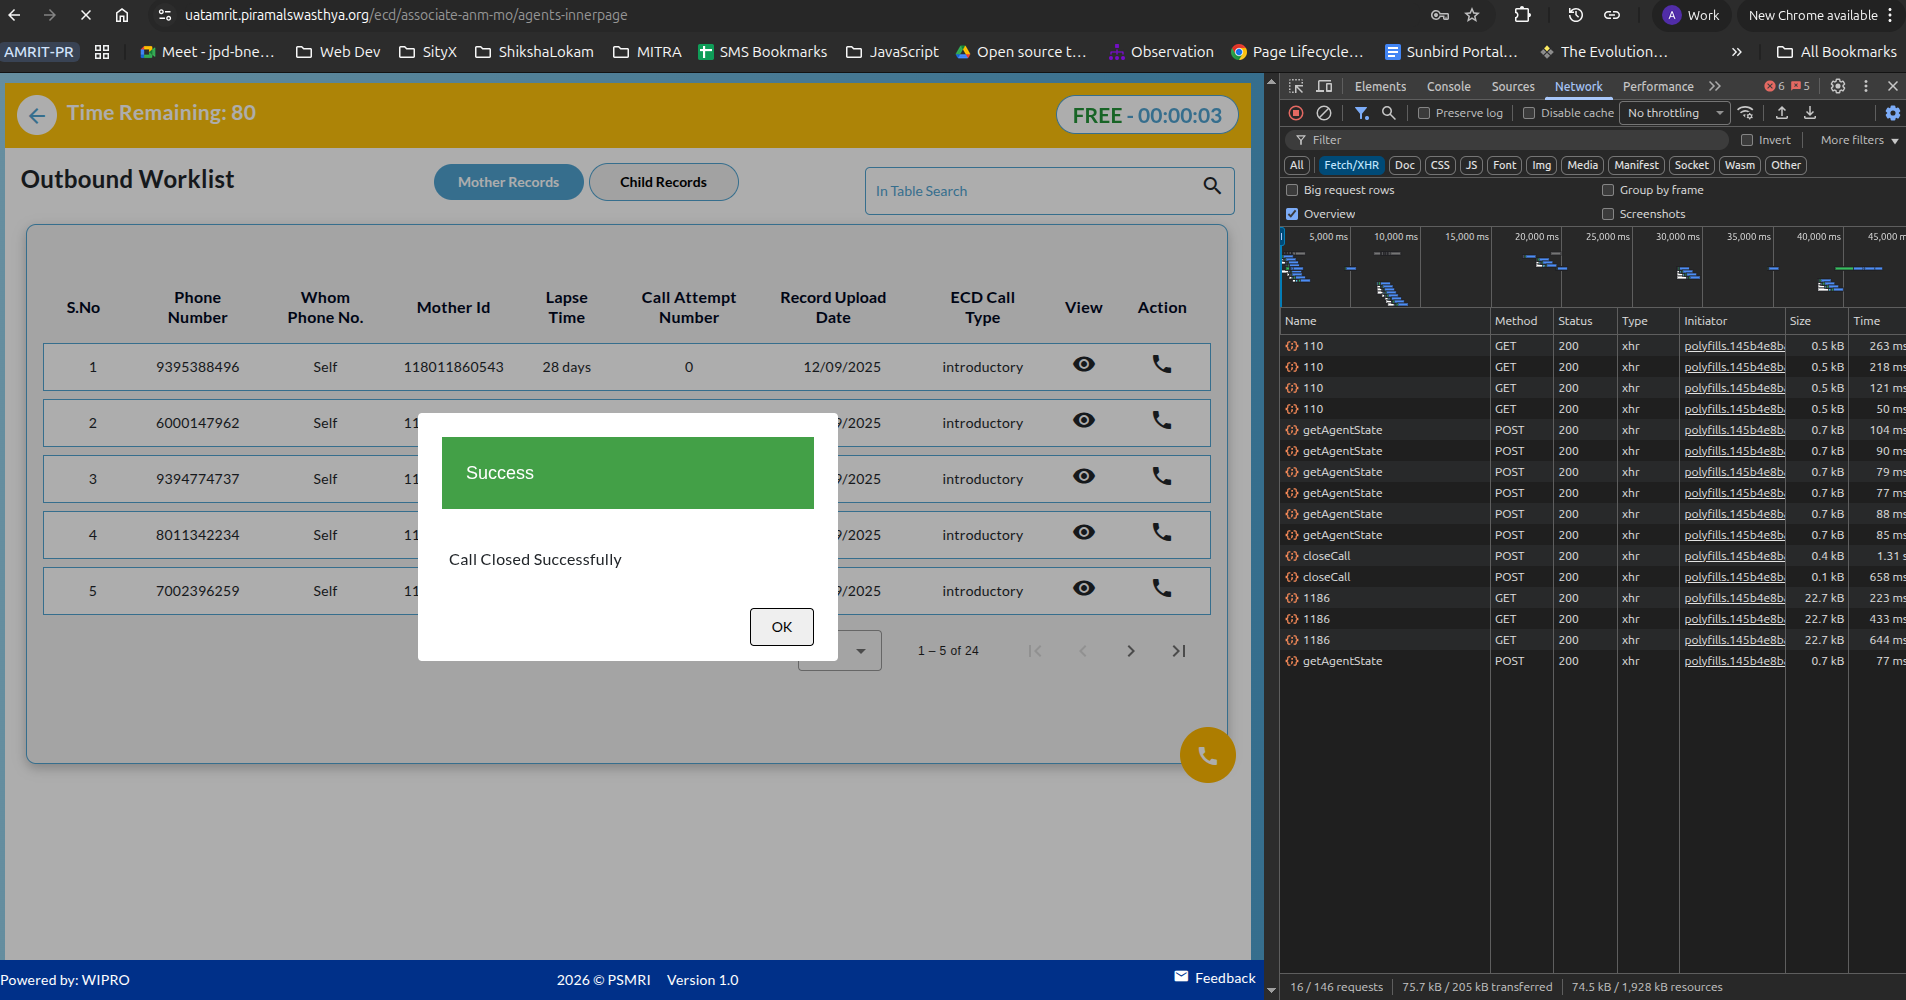Expand the More filters dropdown

point(1859,140)
